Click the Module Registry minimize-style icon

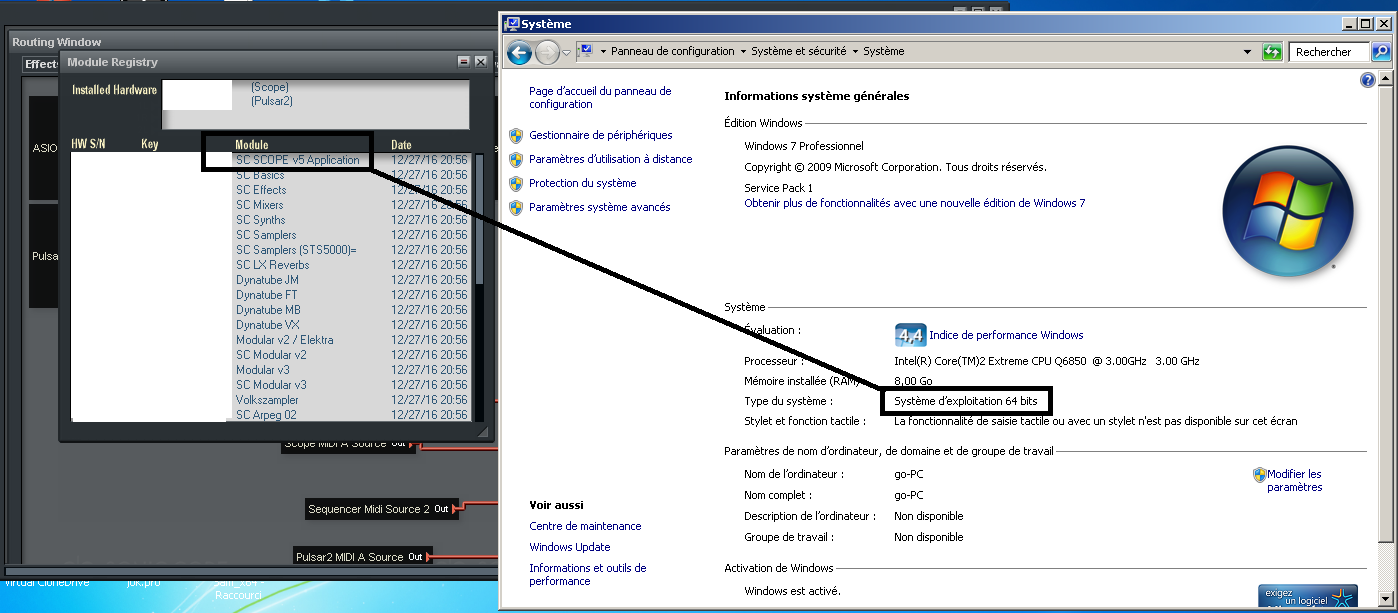point(464,62)
